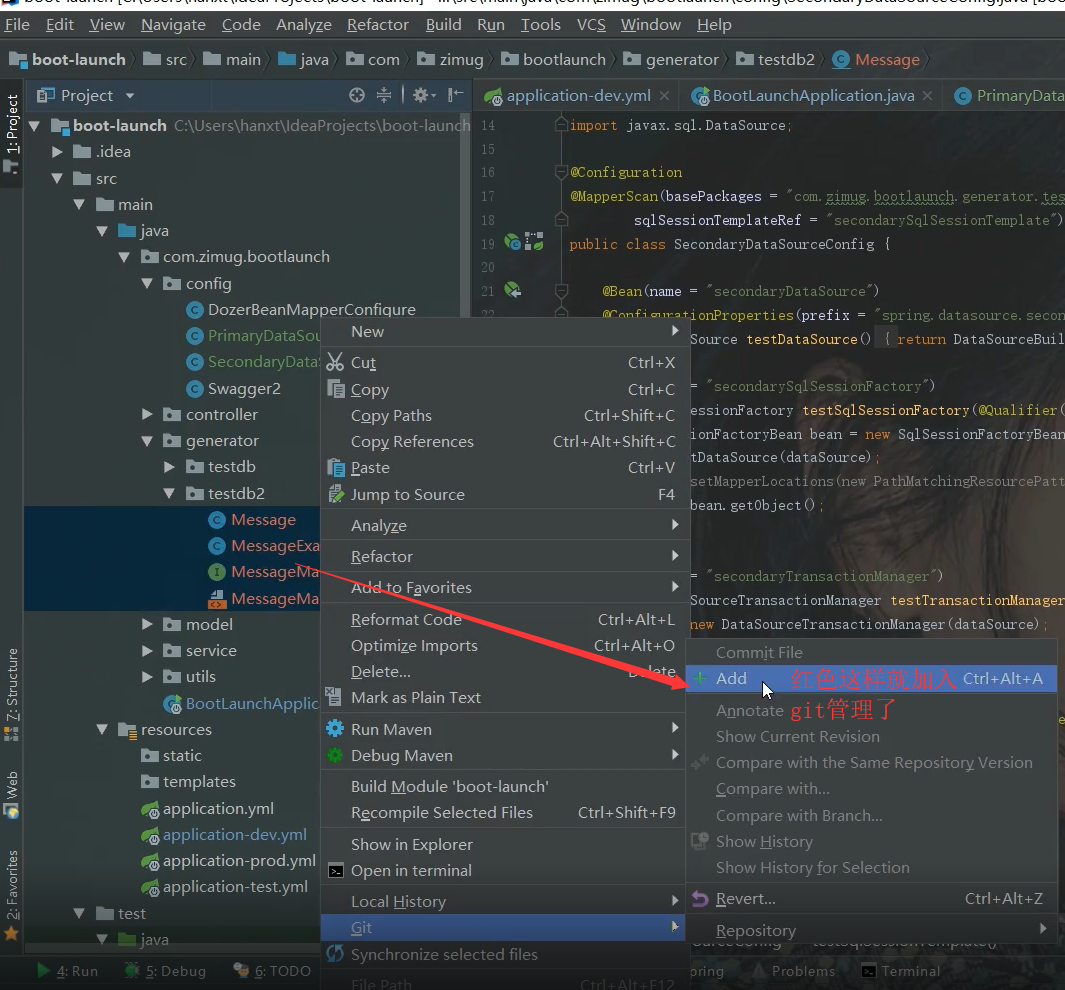The height and width of the screenshot is (990, 1065).
Task: Open the Project panel settings gear
Action: point(422,95)
